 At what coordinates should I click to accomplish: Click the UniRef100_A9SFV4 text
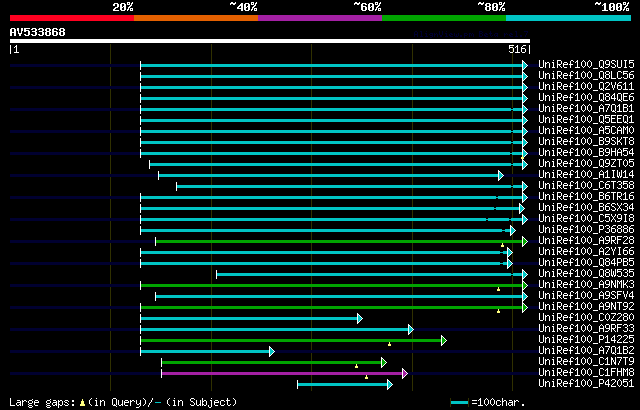pyautogui.click(x=586, y=296)
